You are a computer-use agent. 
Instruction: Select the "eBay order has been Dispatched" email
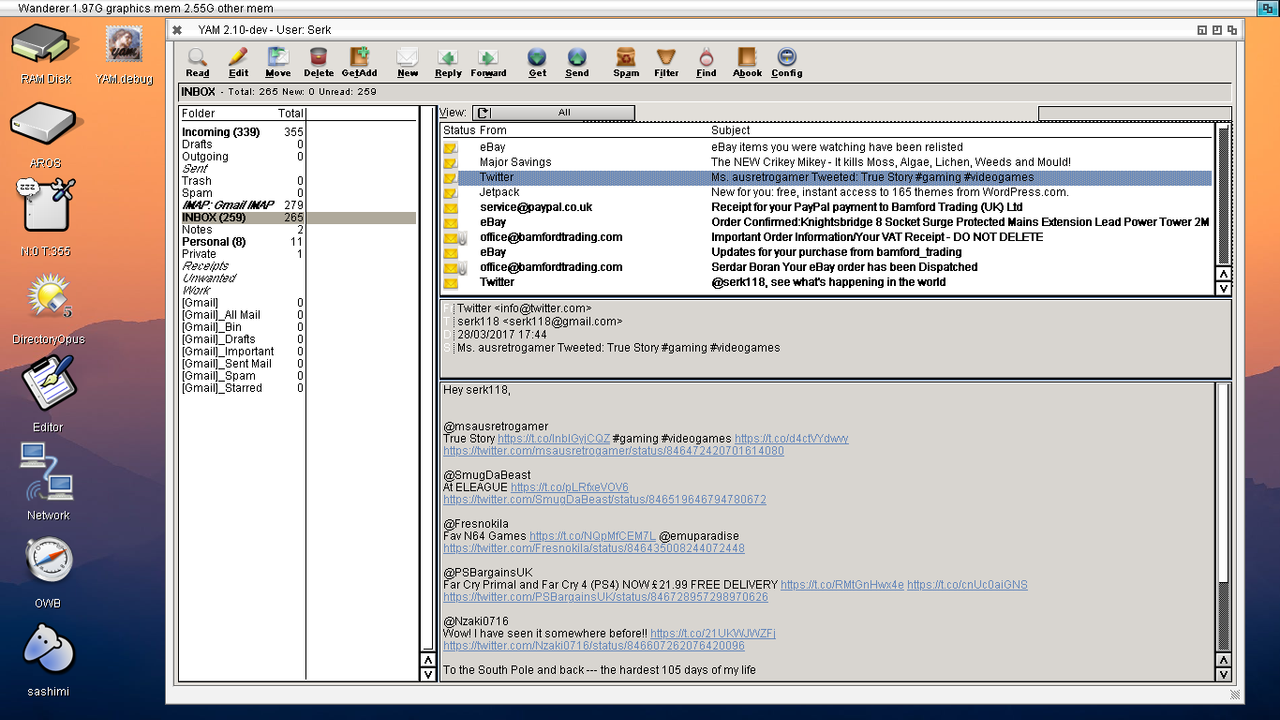(x=827, y=267)
